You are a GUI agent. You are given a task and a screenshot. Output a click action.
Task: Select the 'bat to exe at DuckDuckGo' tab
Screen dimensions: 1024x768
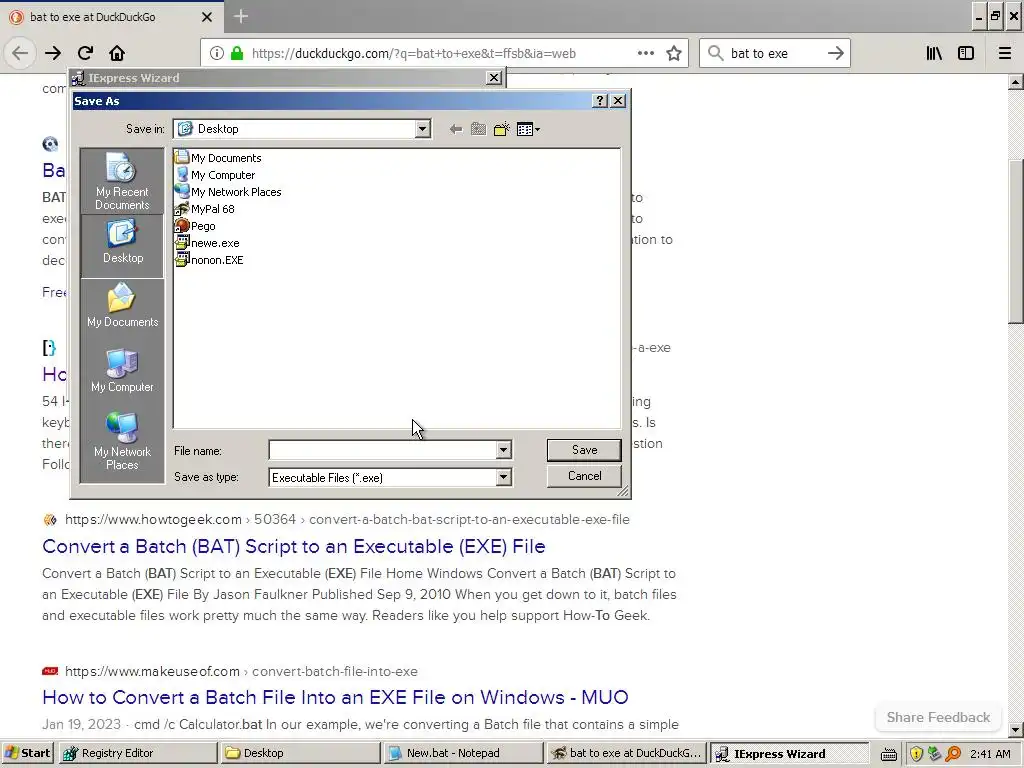pyautogui.click(x=111, y=17)
